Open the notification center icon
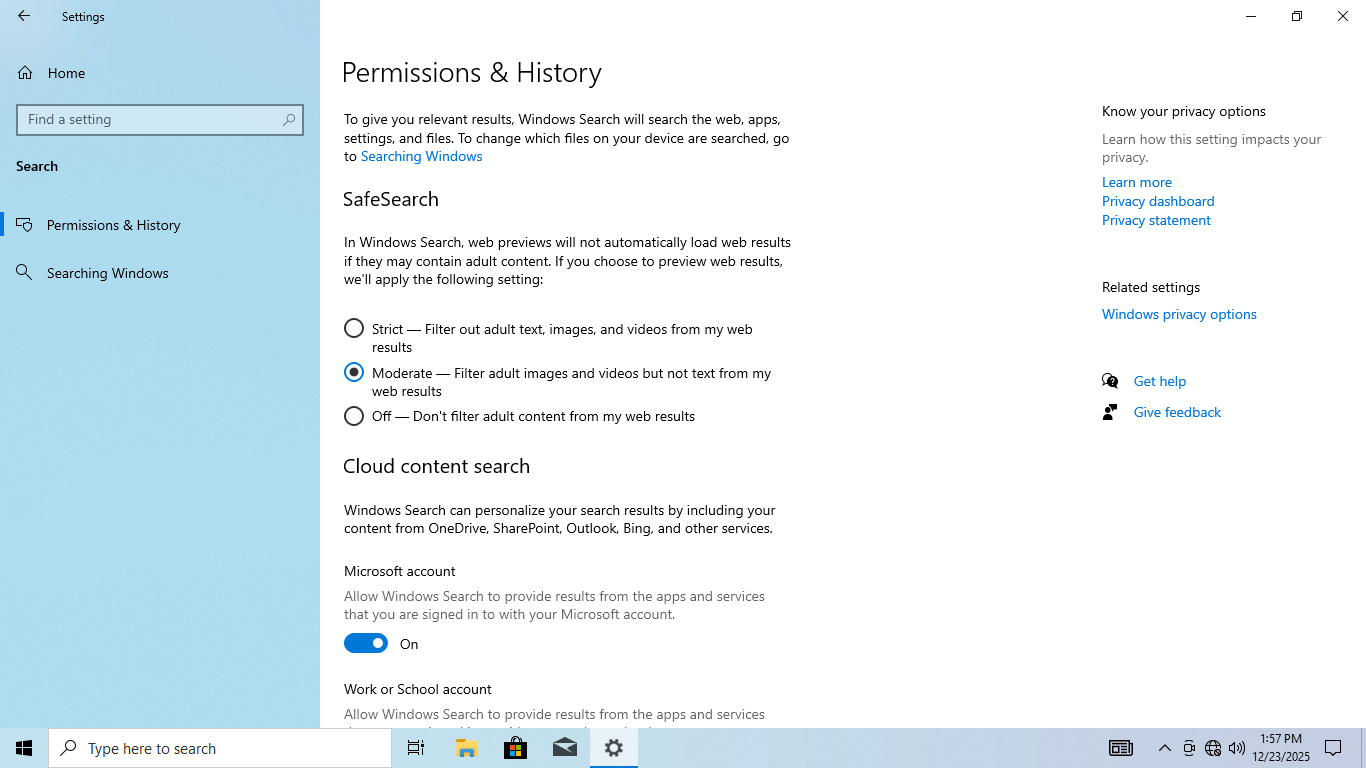The width and height of the screenshot is (1366, 768). coord(1333,748)
